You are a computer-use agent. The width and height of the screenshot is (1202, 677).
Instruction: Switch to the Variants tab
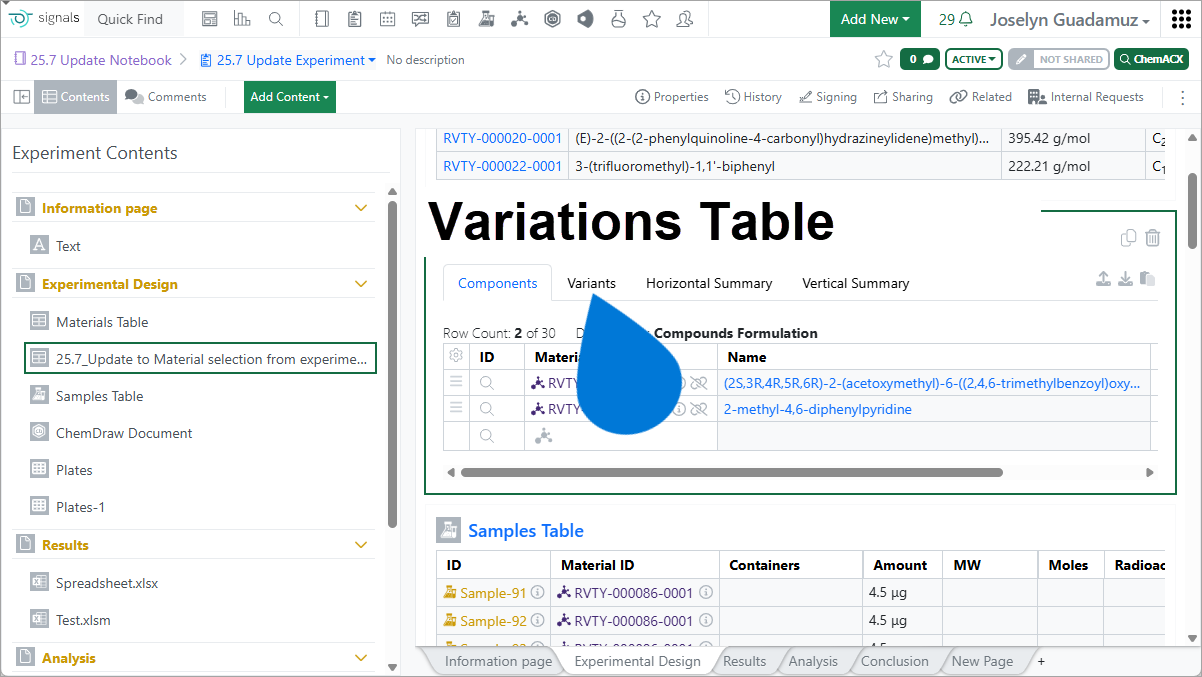click(x=591, y=283)
